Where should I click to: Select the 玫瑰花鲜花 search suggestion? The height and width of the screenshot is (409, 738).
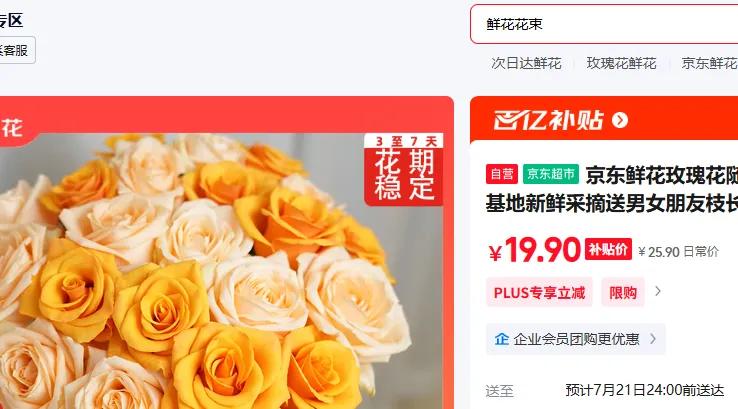click(x=621, y=63)
